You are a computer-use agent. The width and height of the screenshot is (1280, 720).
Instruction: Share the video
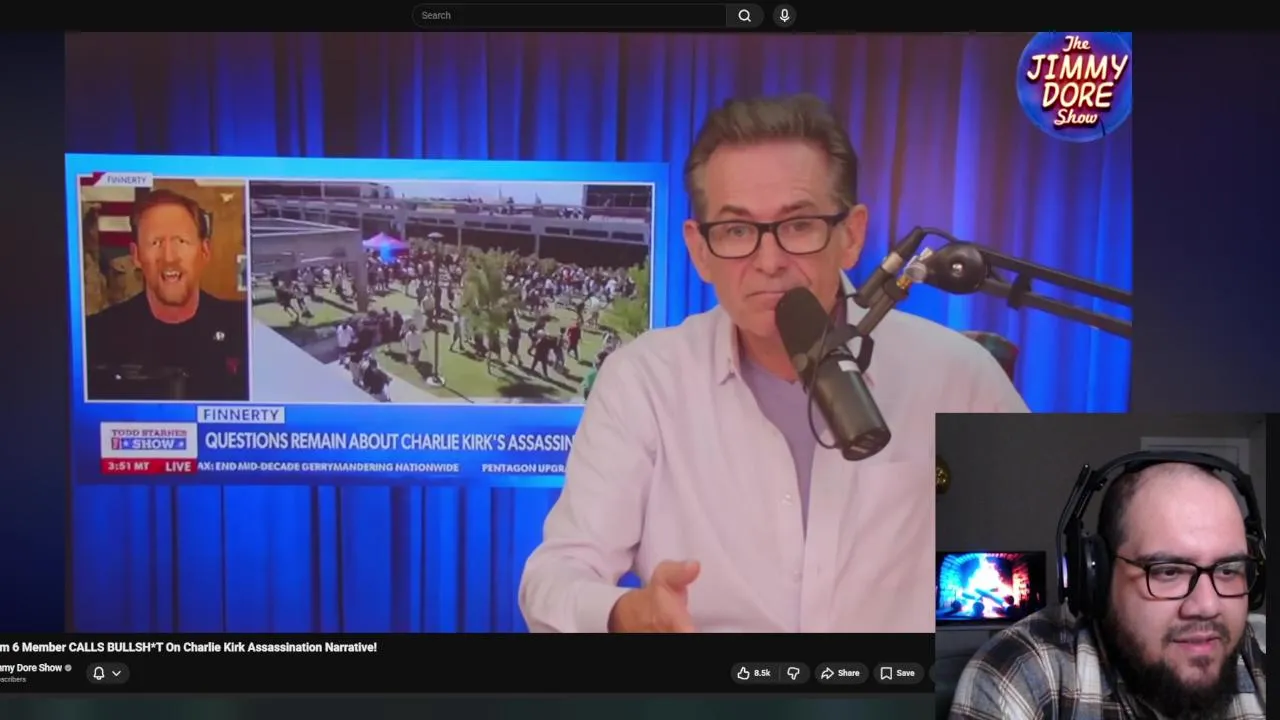pyautogui.click(x=840, y=673)
